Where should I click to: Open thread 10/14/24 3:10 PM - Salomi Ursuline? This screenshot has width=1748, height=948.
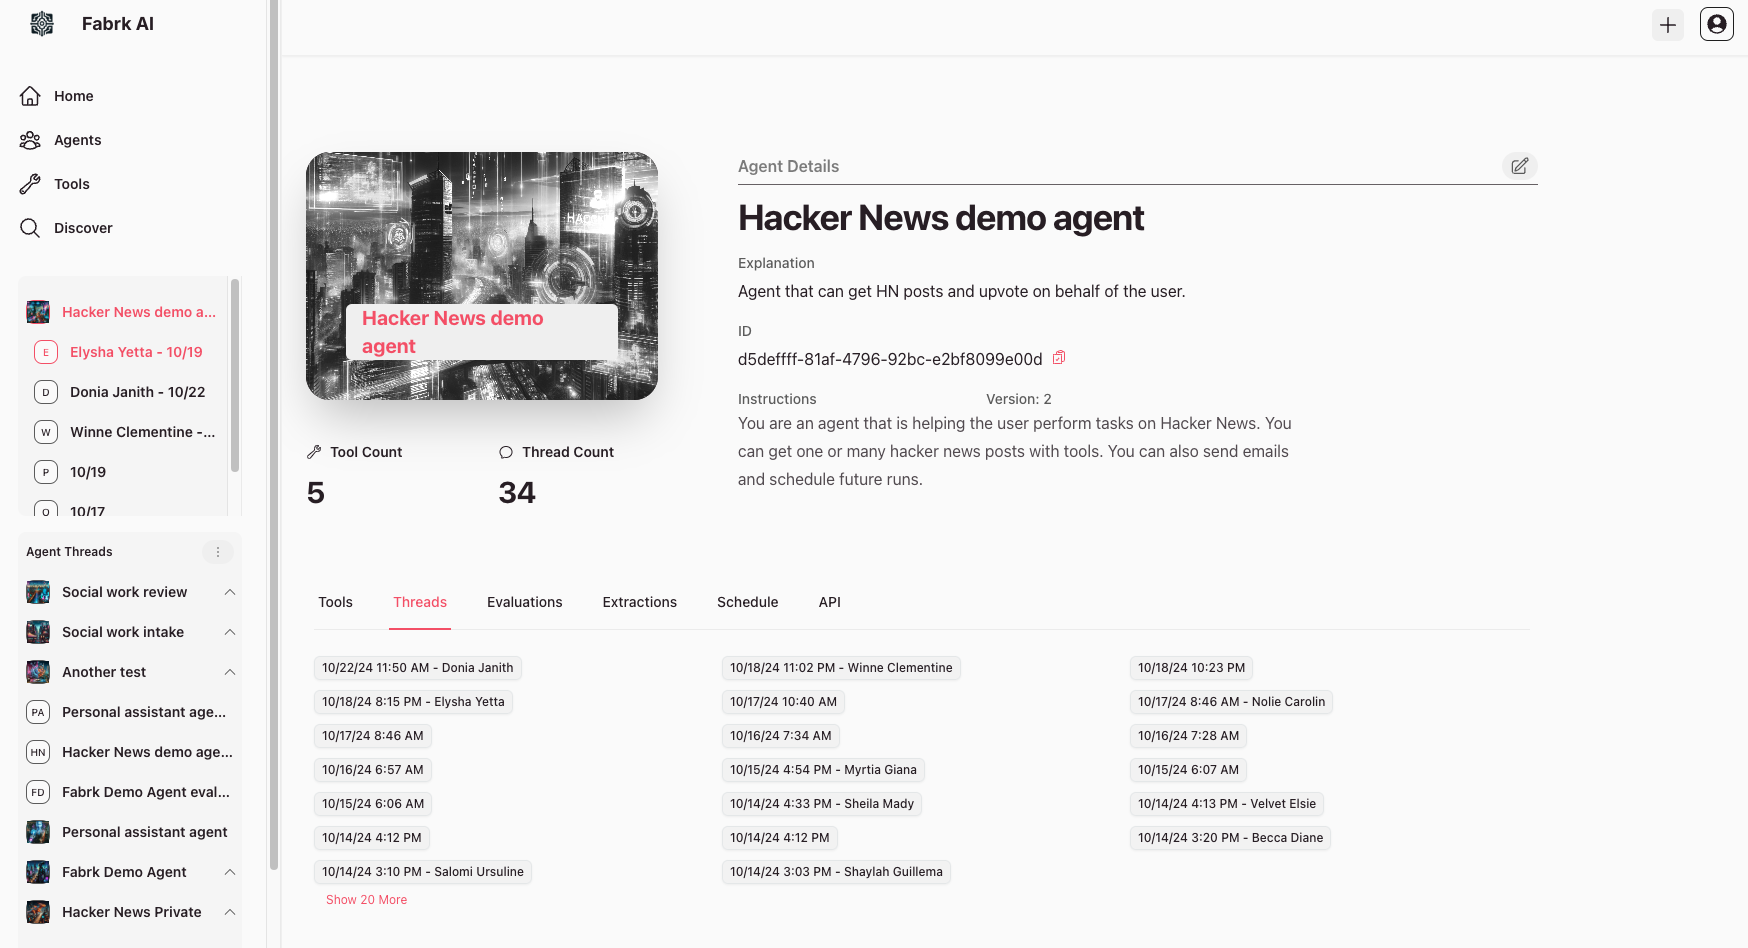click(x=423, y=872)
